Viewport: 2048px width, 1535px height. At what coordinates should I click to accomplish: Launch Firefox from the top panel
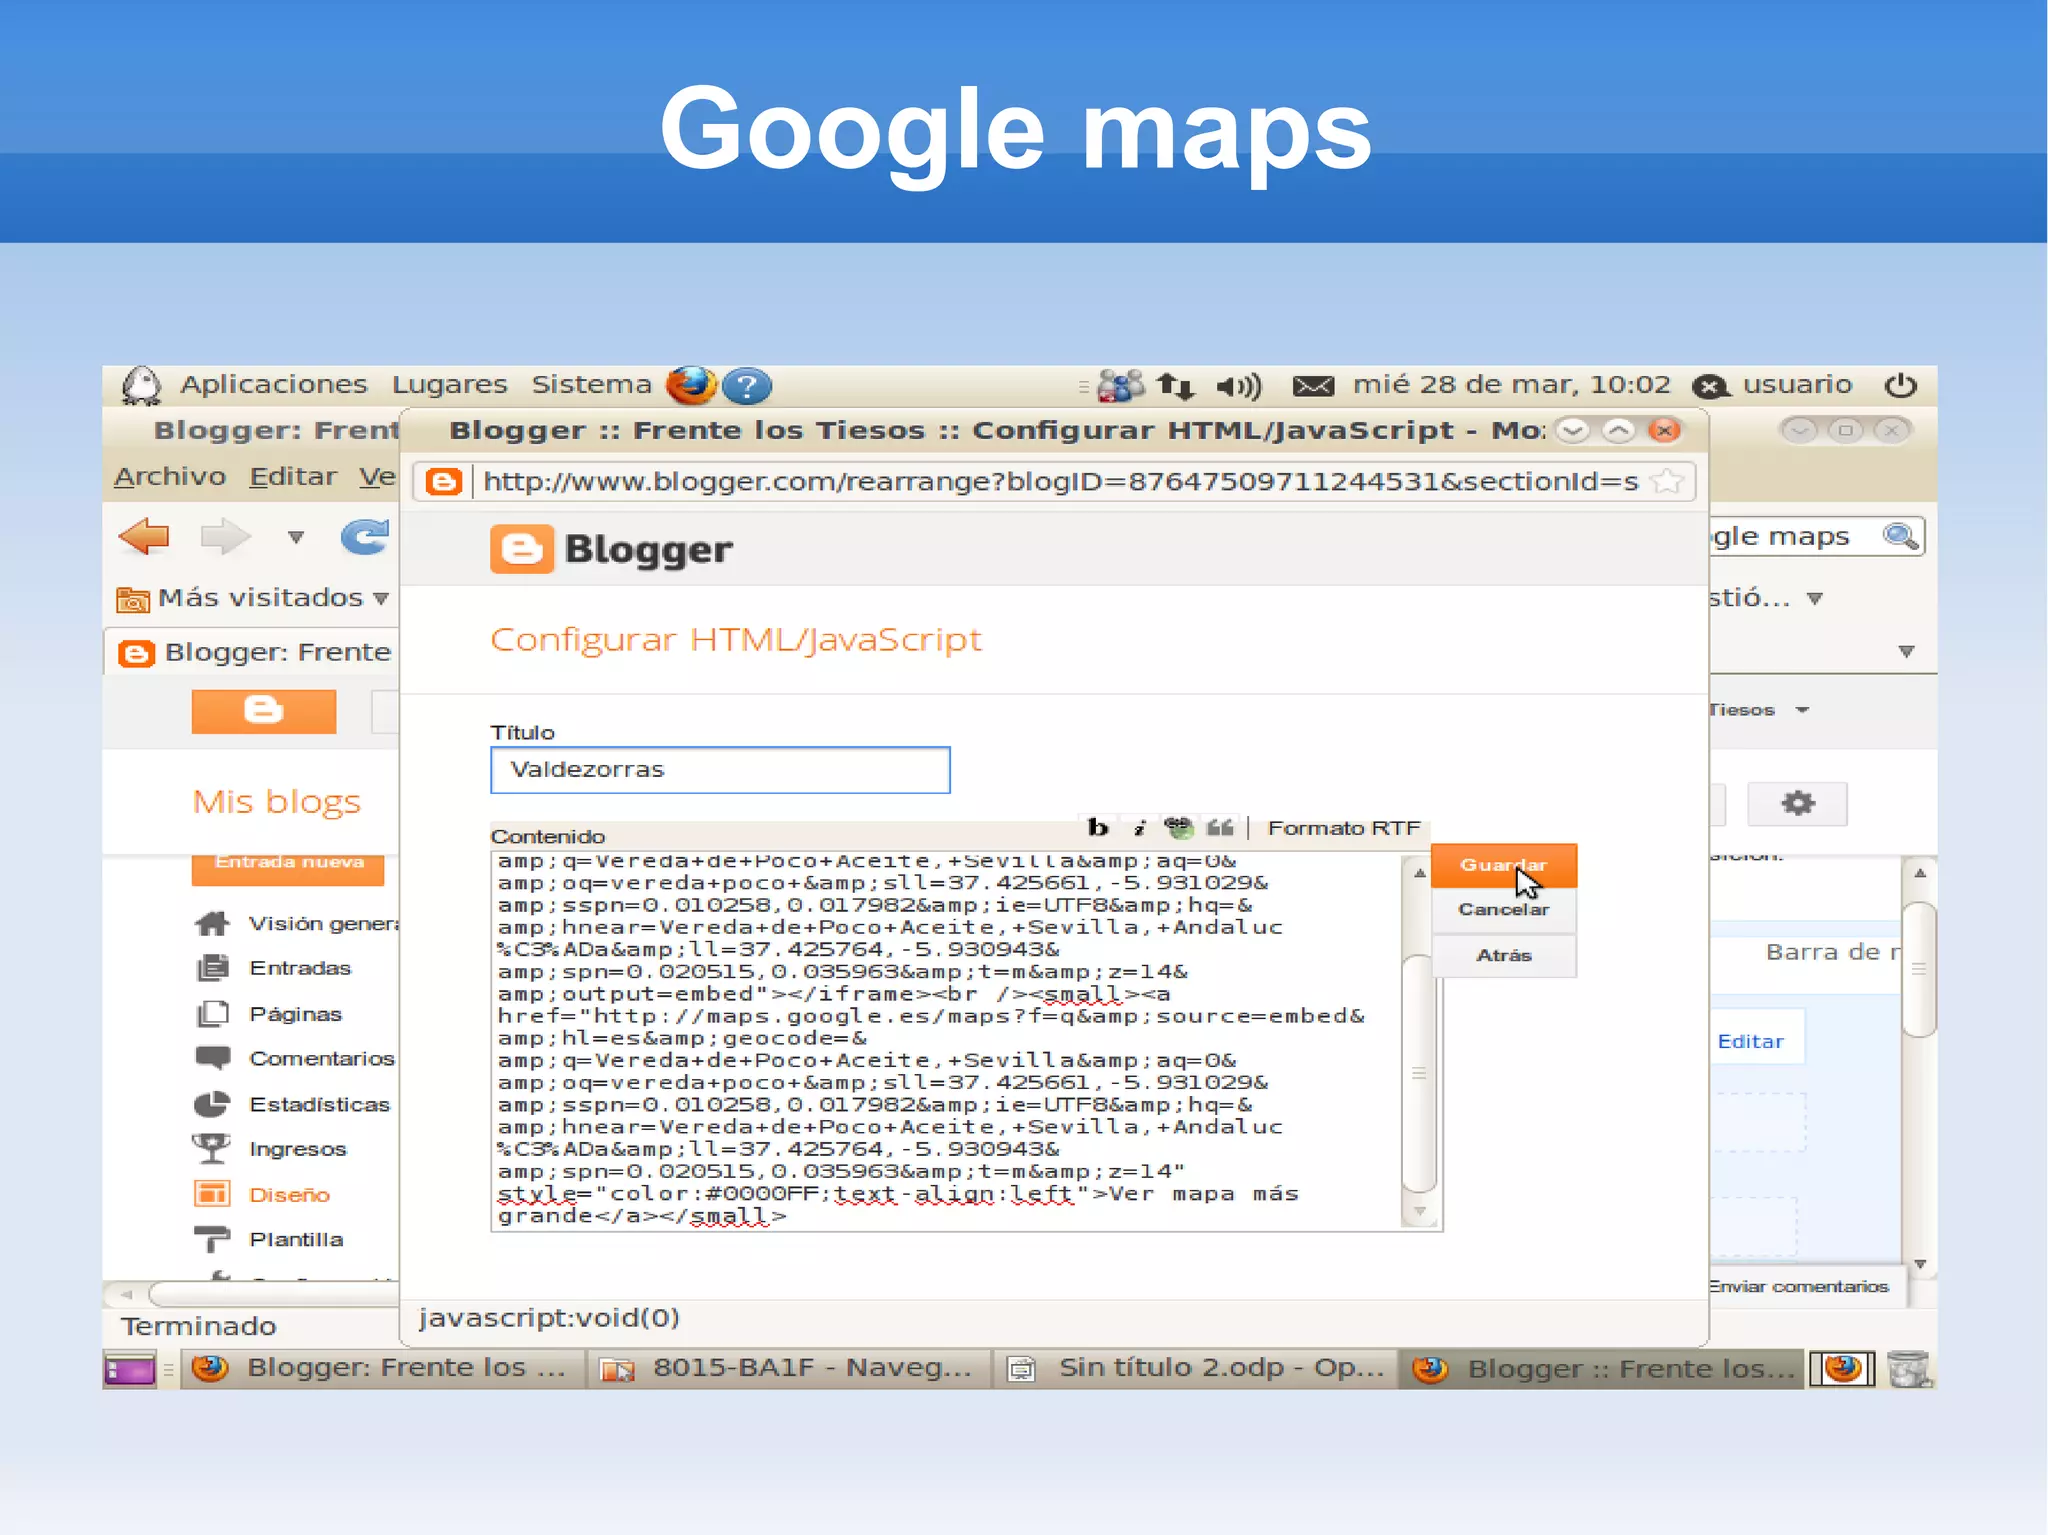pos(690,385)
